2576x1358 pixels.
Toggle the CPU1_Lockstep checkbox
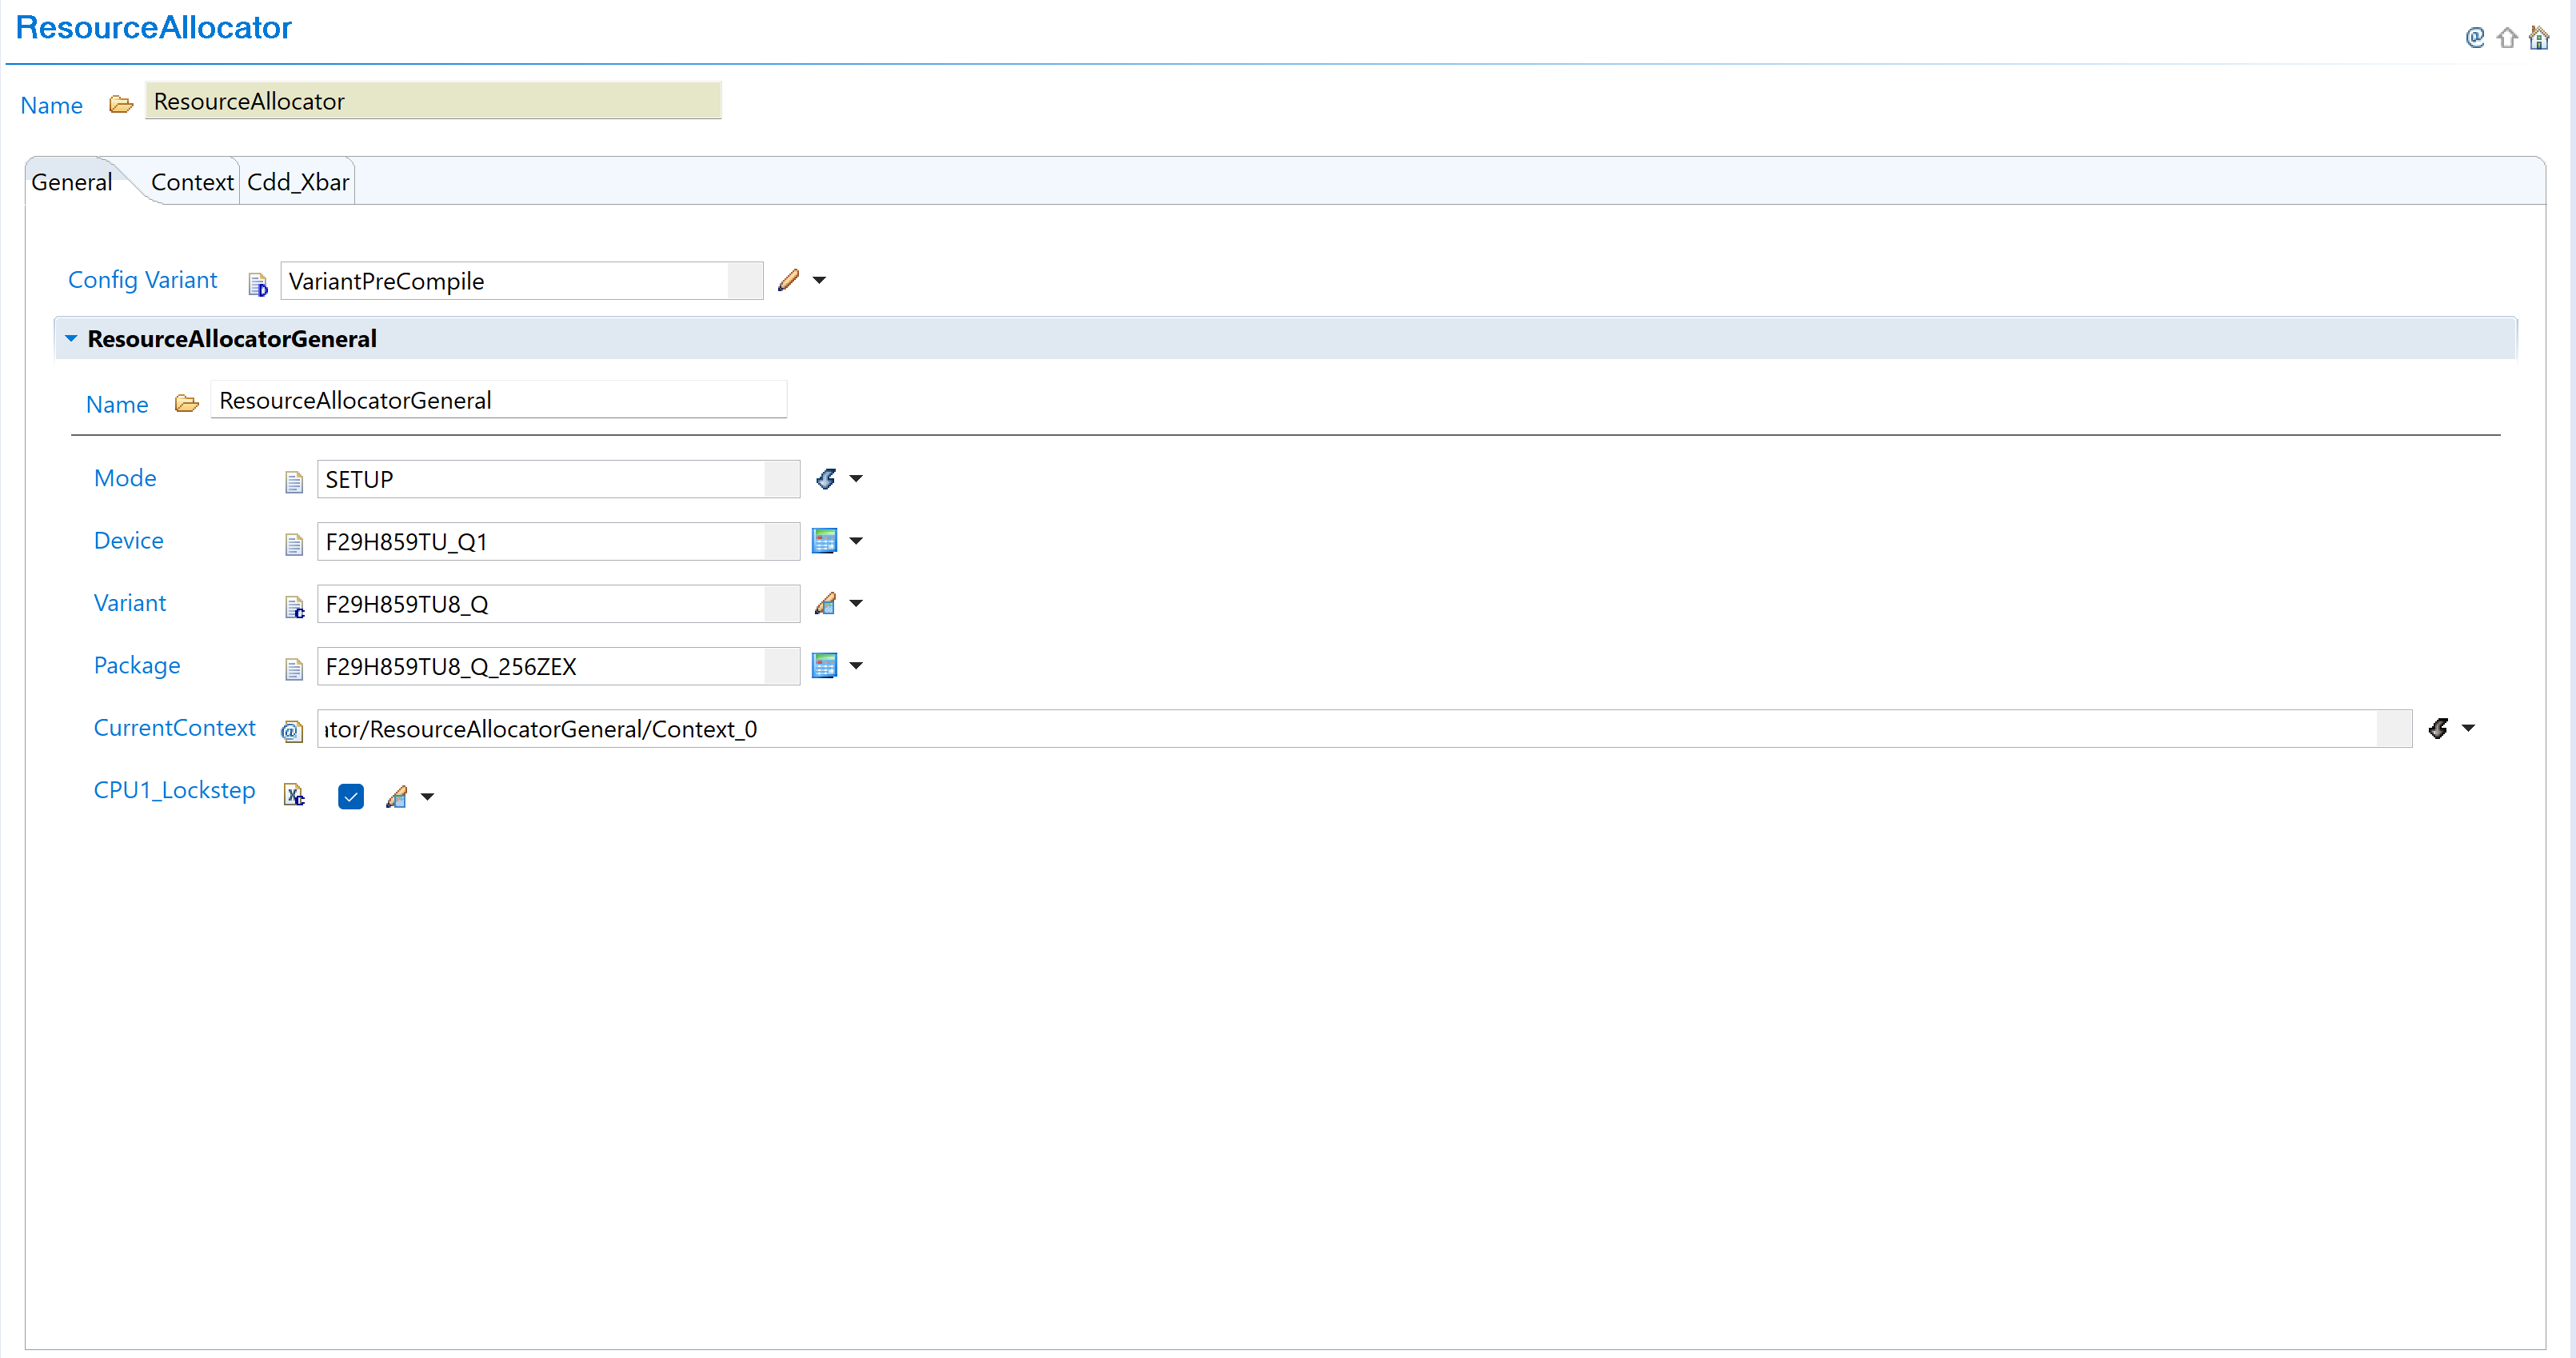(351, 796)
